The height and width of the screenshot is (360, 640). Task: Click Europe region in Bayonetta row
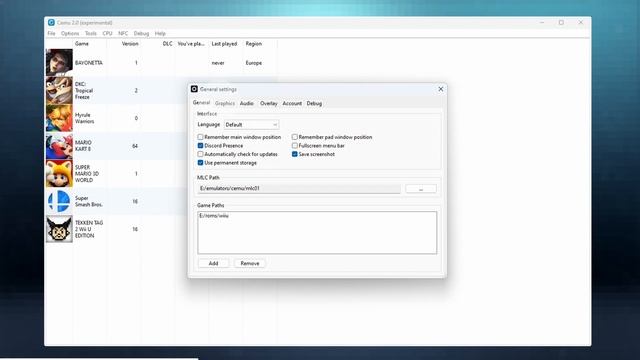click(x=253, y=63)
